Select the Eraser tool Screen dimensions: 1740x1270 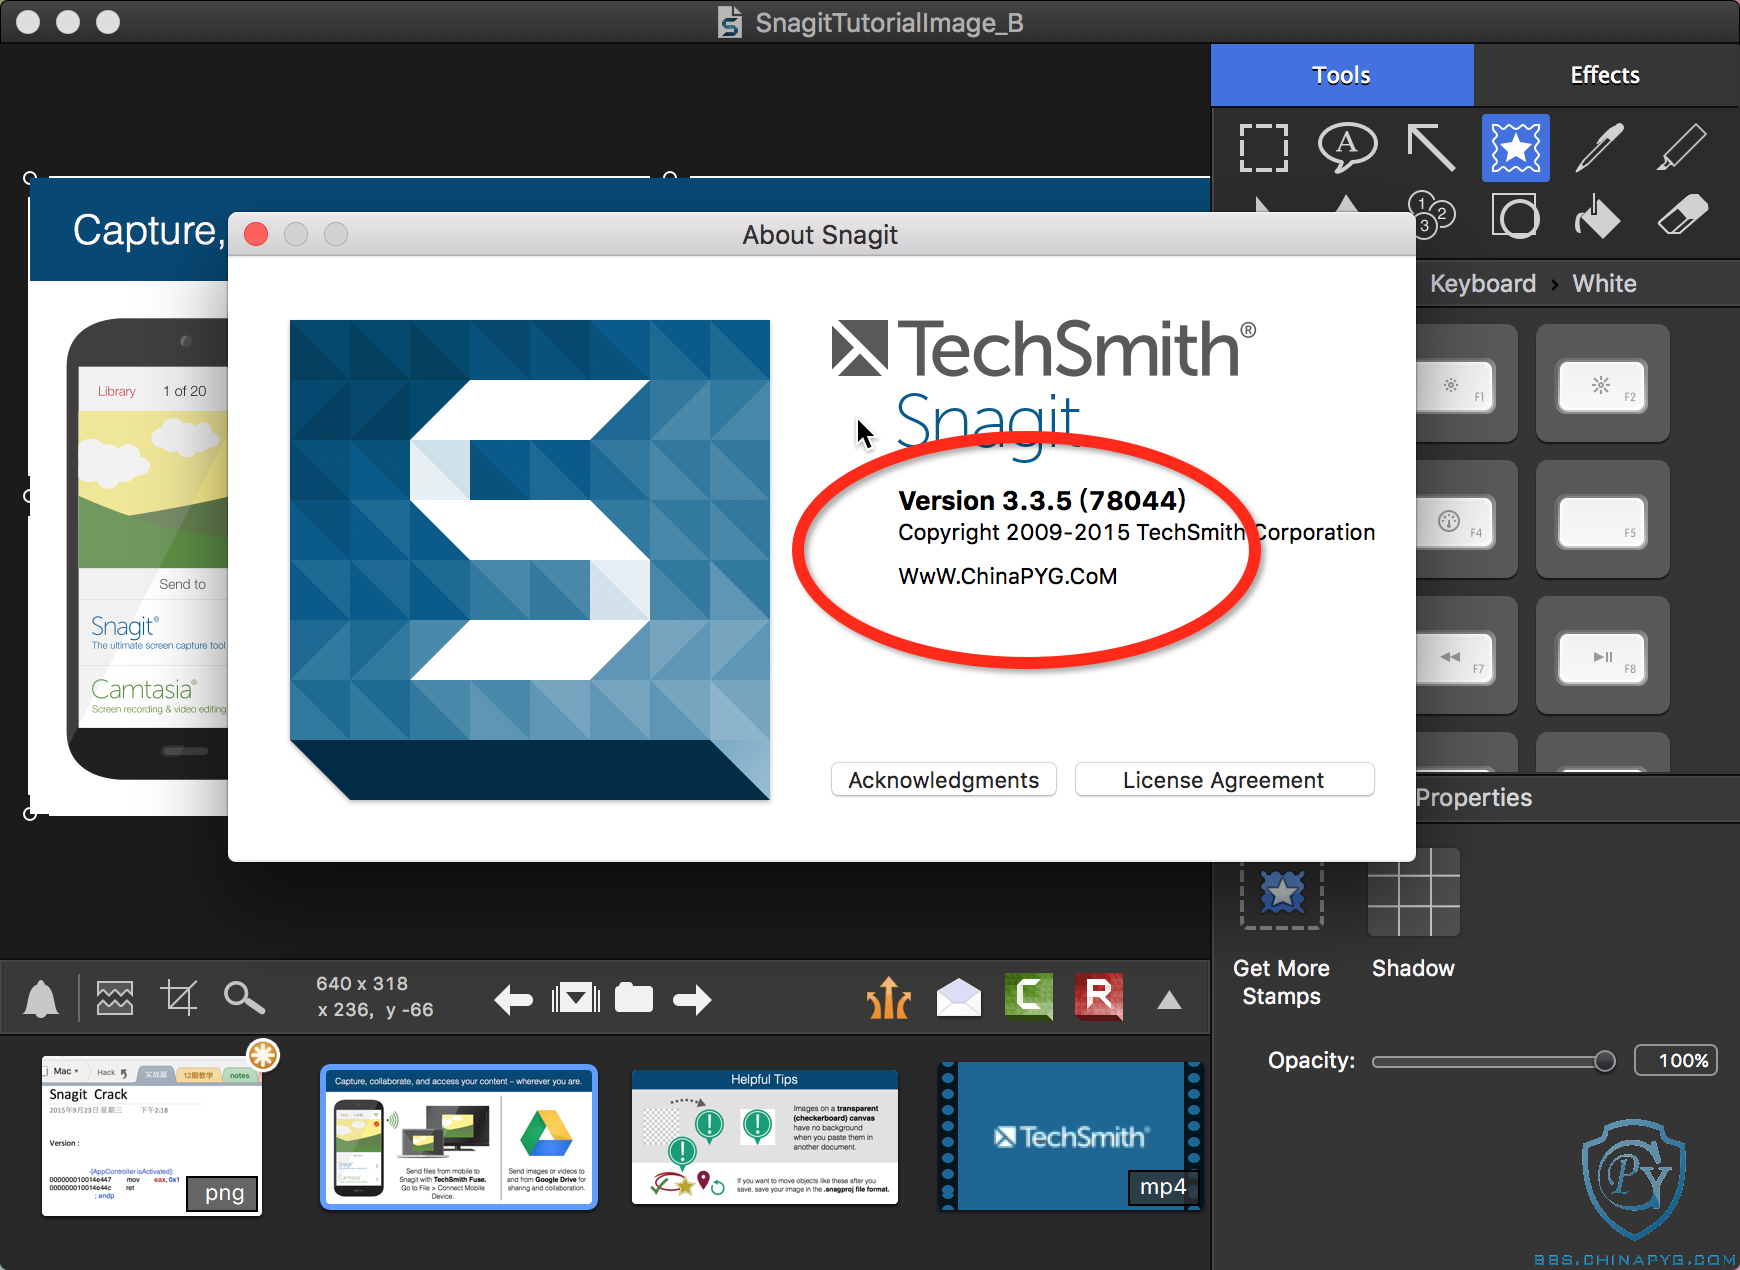point(1682,215)
